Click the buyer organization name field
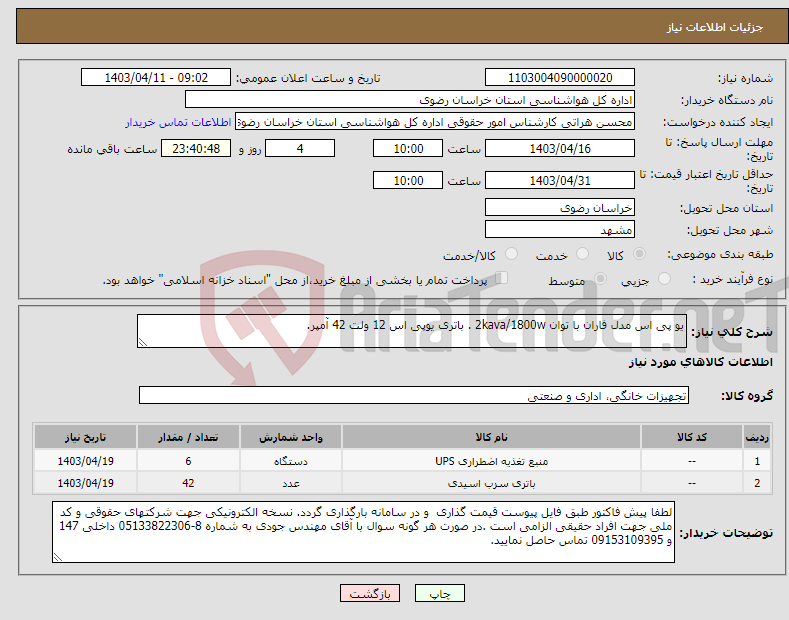This screenshot has width=789, height=620. (x=410, y=100)
